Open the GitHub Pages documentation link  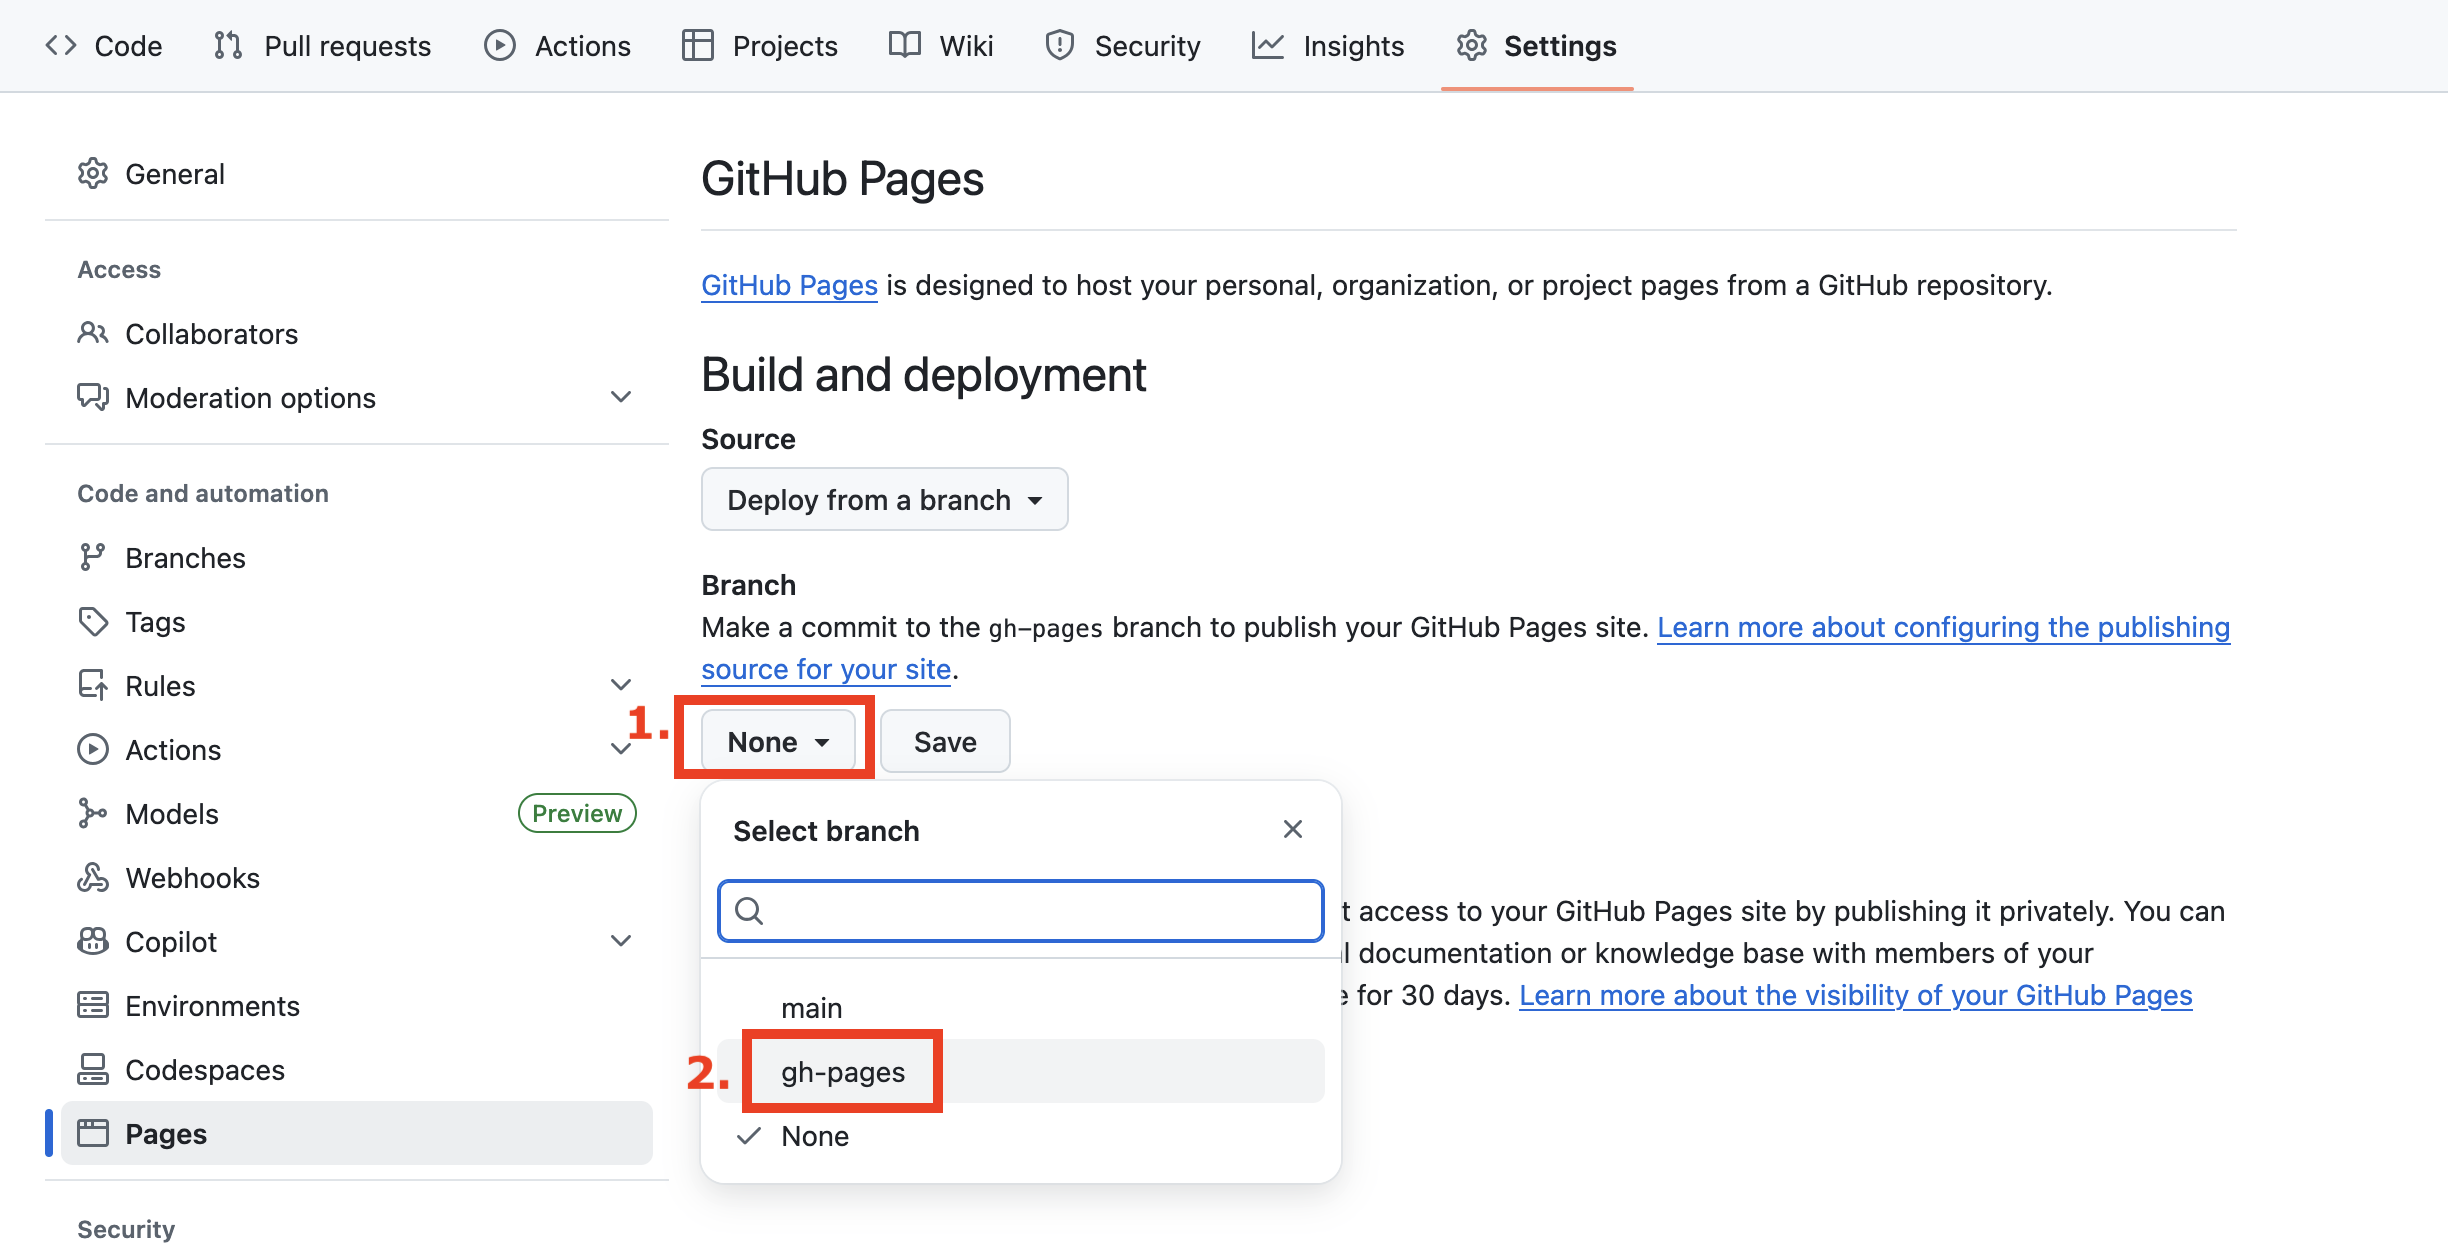(789, 286)
